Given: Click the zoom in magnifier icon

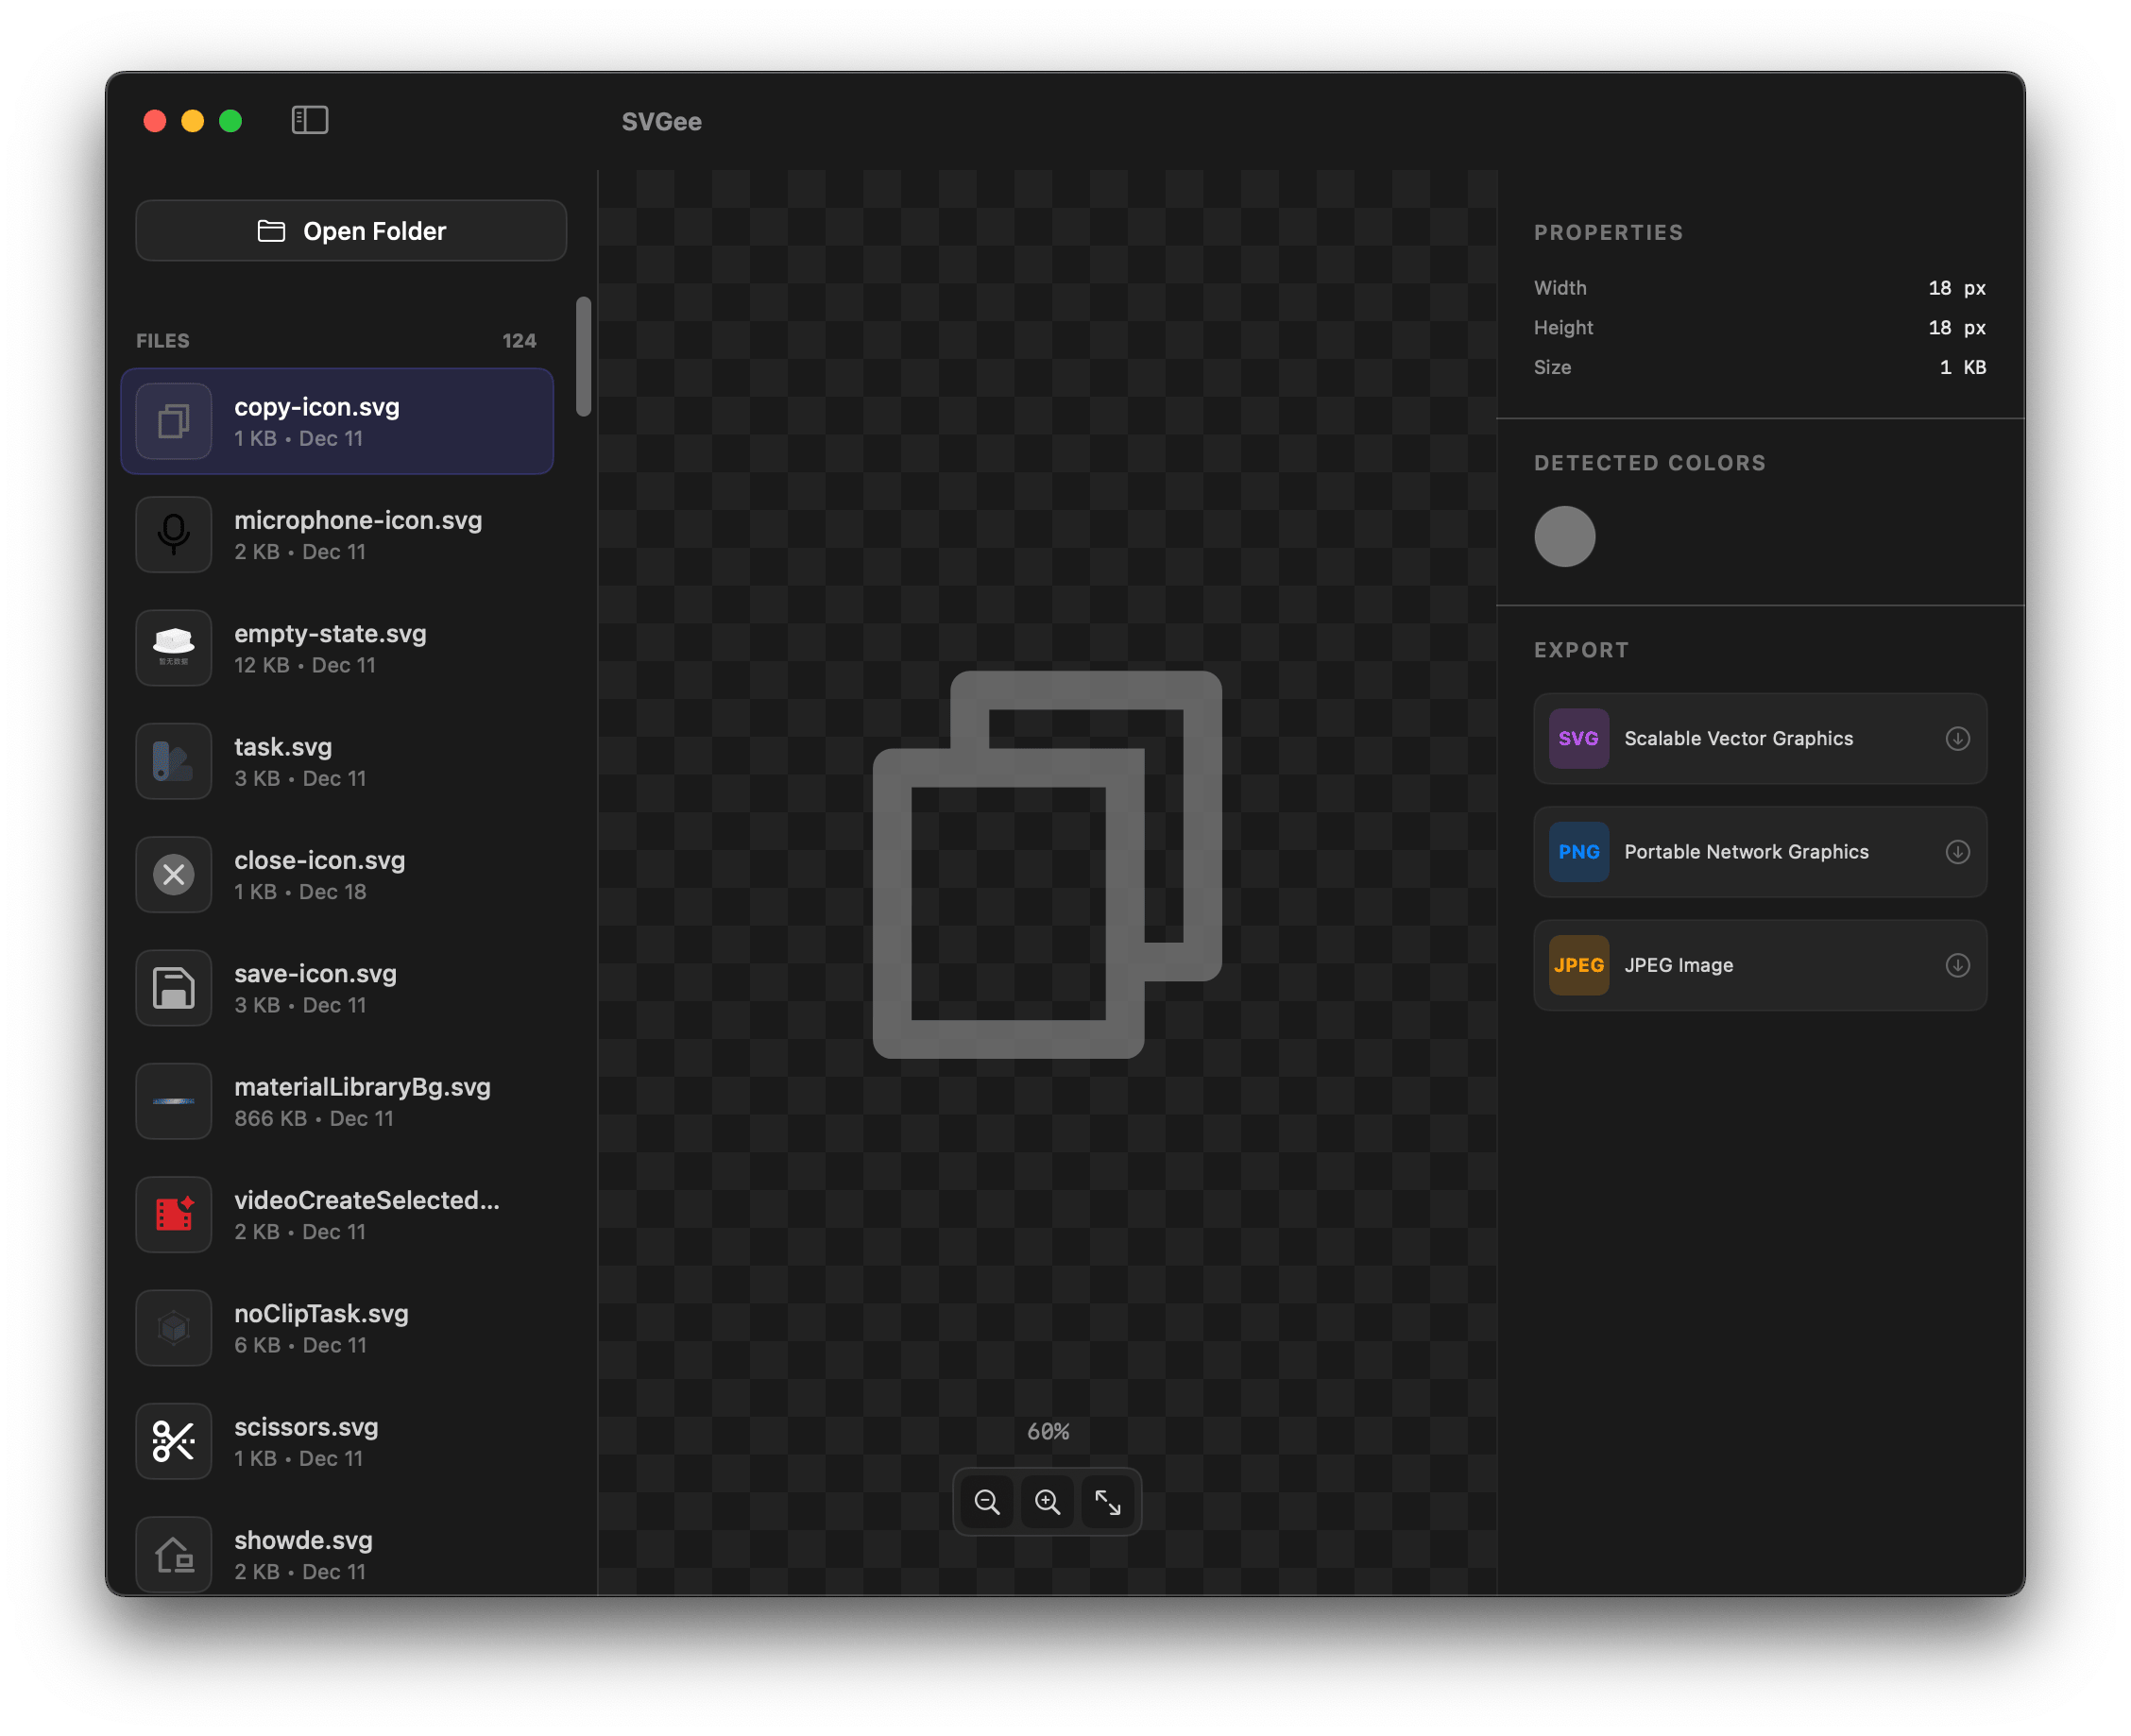Looking at the screenshot, I should (x=1047, y=1501).
